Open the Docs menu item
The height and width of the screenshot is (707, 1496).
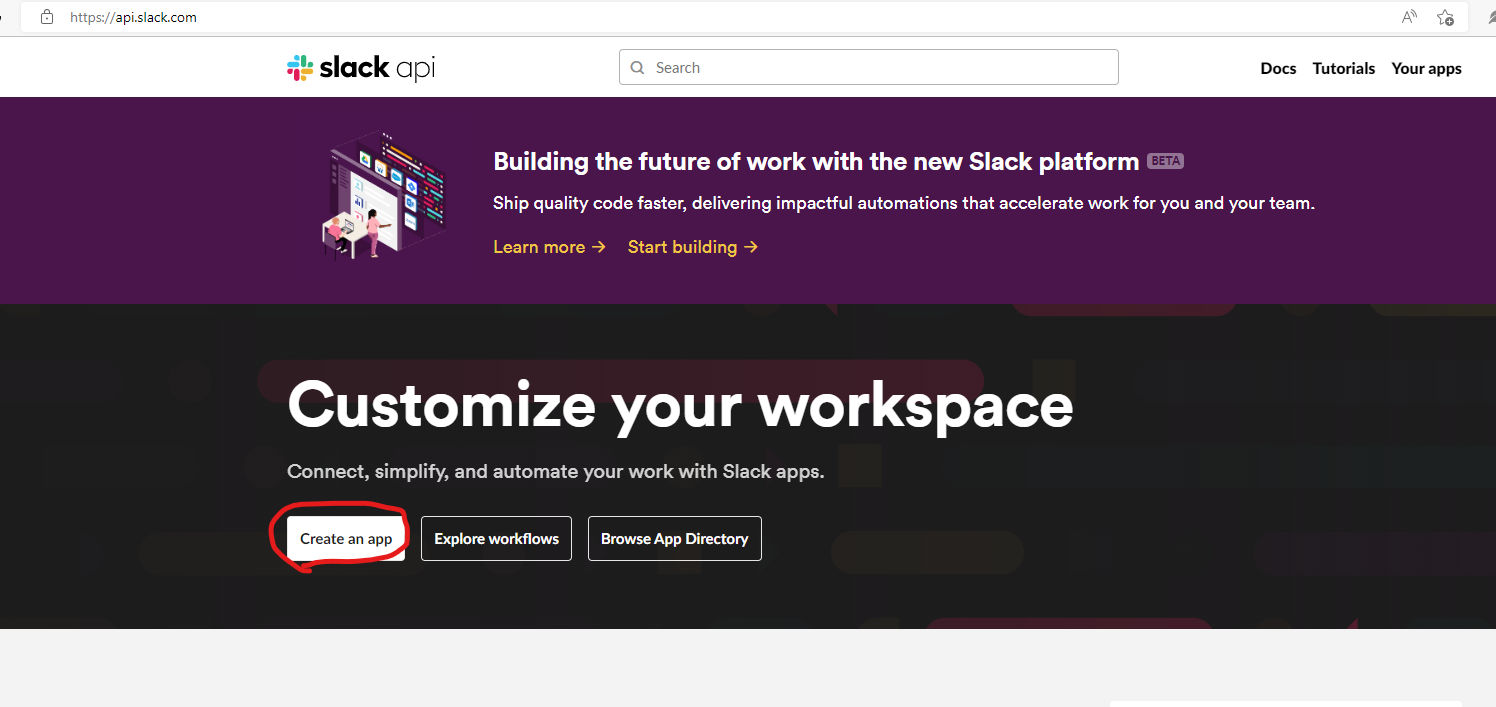[1278, 68]
